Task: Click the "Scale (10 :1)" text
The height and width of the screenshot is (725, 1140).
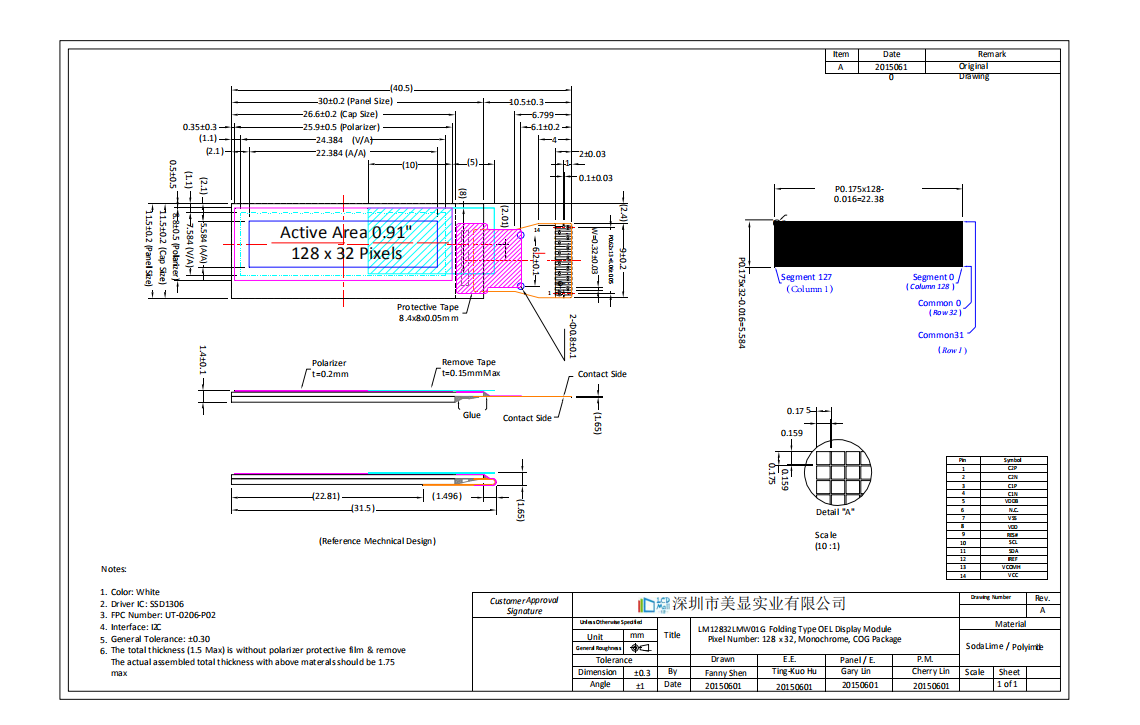Action: pos(825,541)
